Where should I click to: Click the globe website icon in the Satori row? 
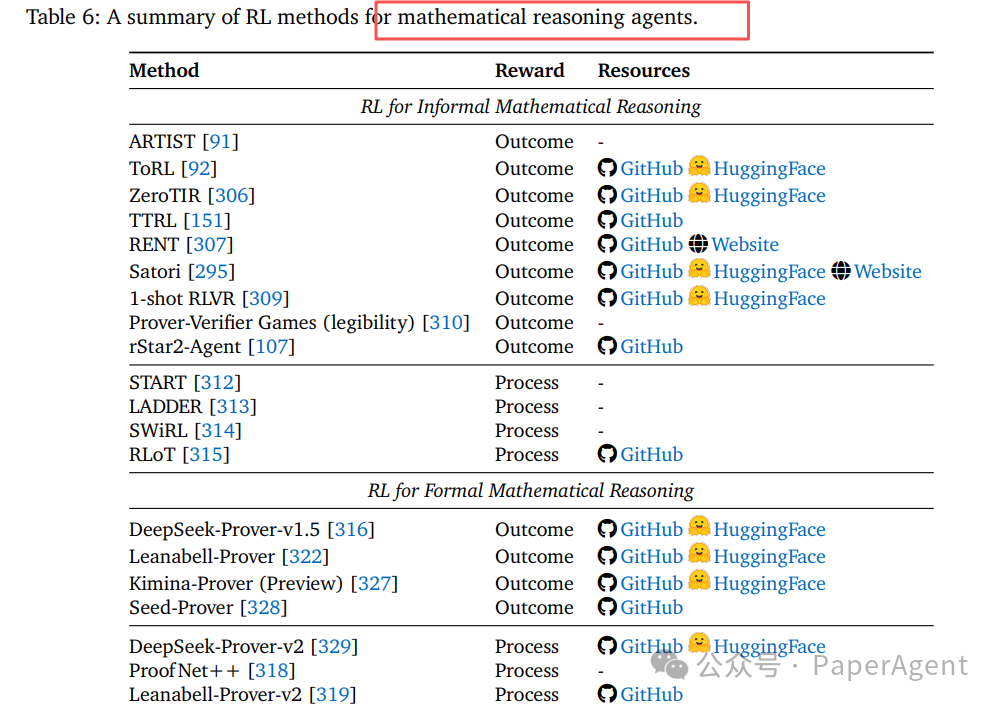(841, 271)
